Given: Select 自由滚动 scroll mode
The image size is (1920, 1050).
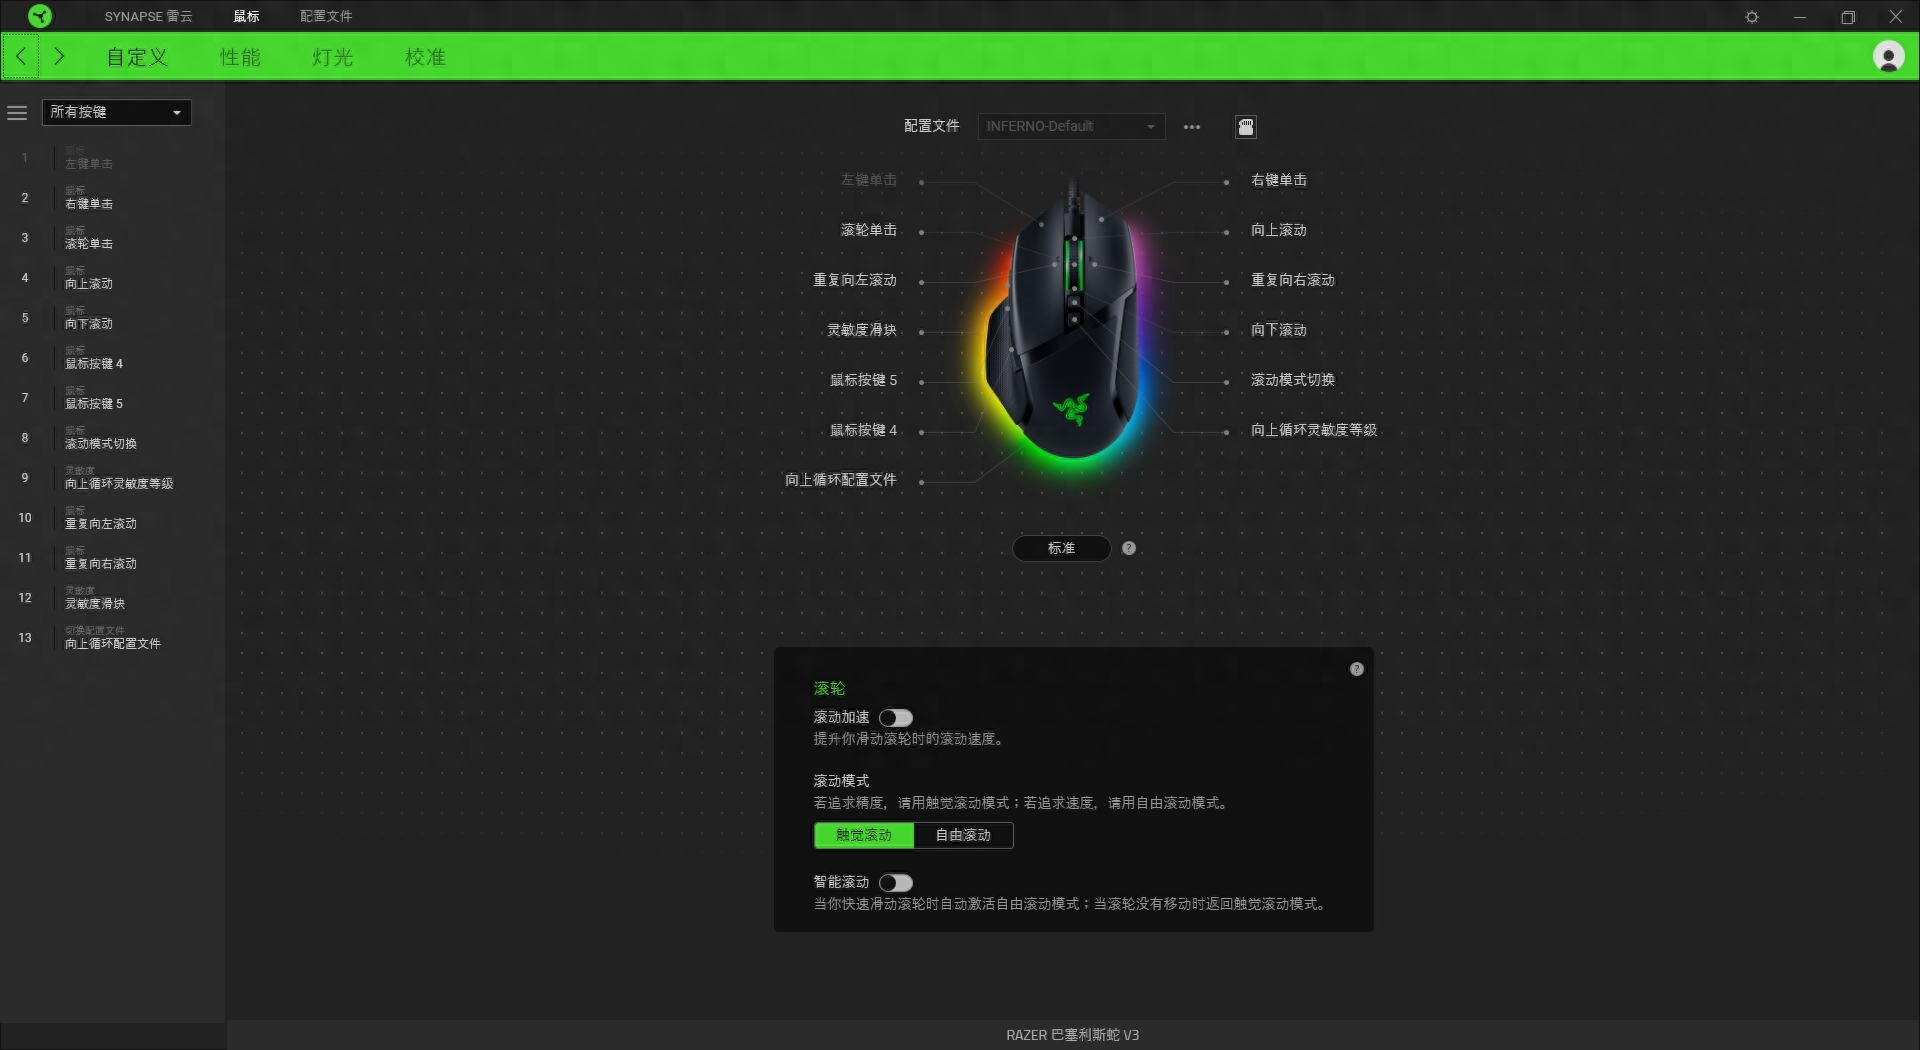Looking at the screenshot, I should [x=963, y=835].
